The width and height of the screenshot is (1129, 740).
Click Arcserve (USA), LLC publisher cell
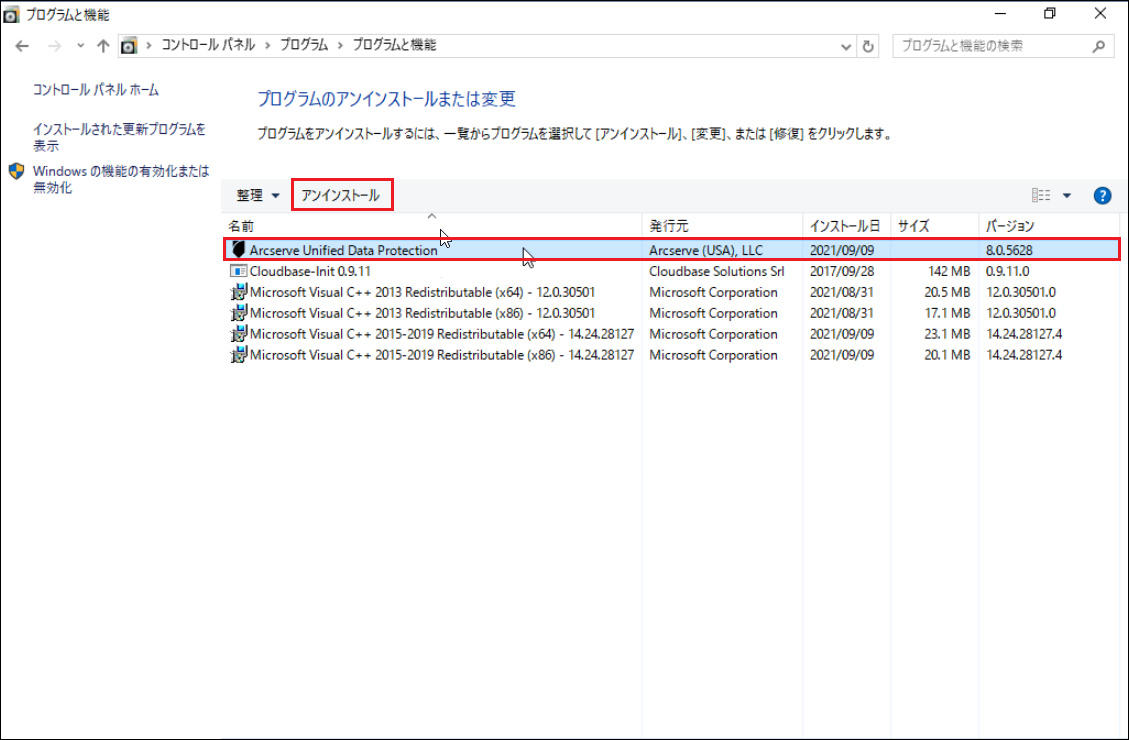tap(706, 251)
